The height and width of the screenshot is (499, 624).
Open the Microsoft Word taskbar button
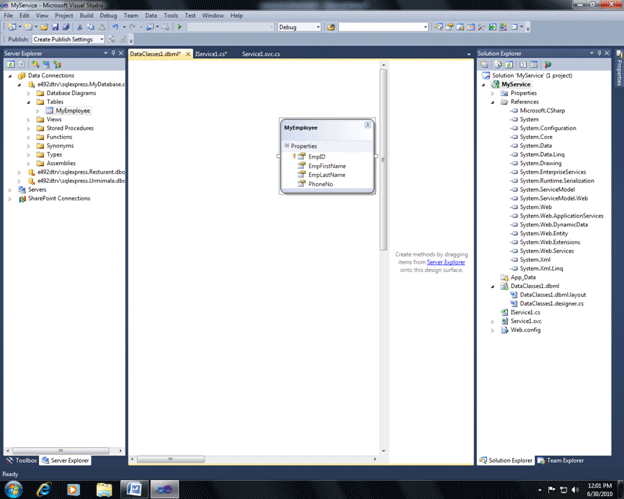click(134, 489)
